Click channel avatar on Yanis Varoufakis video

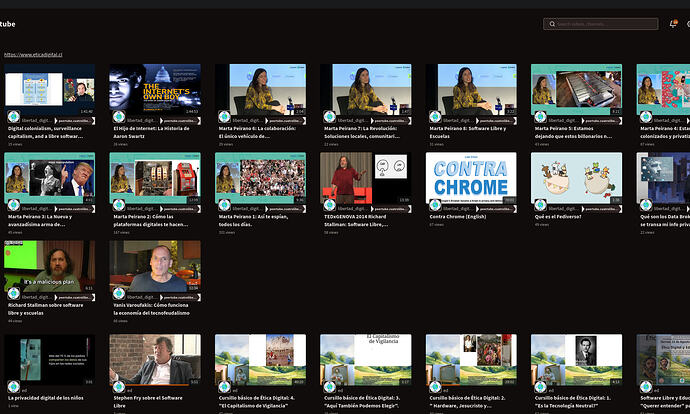pos(119,293)
